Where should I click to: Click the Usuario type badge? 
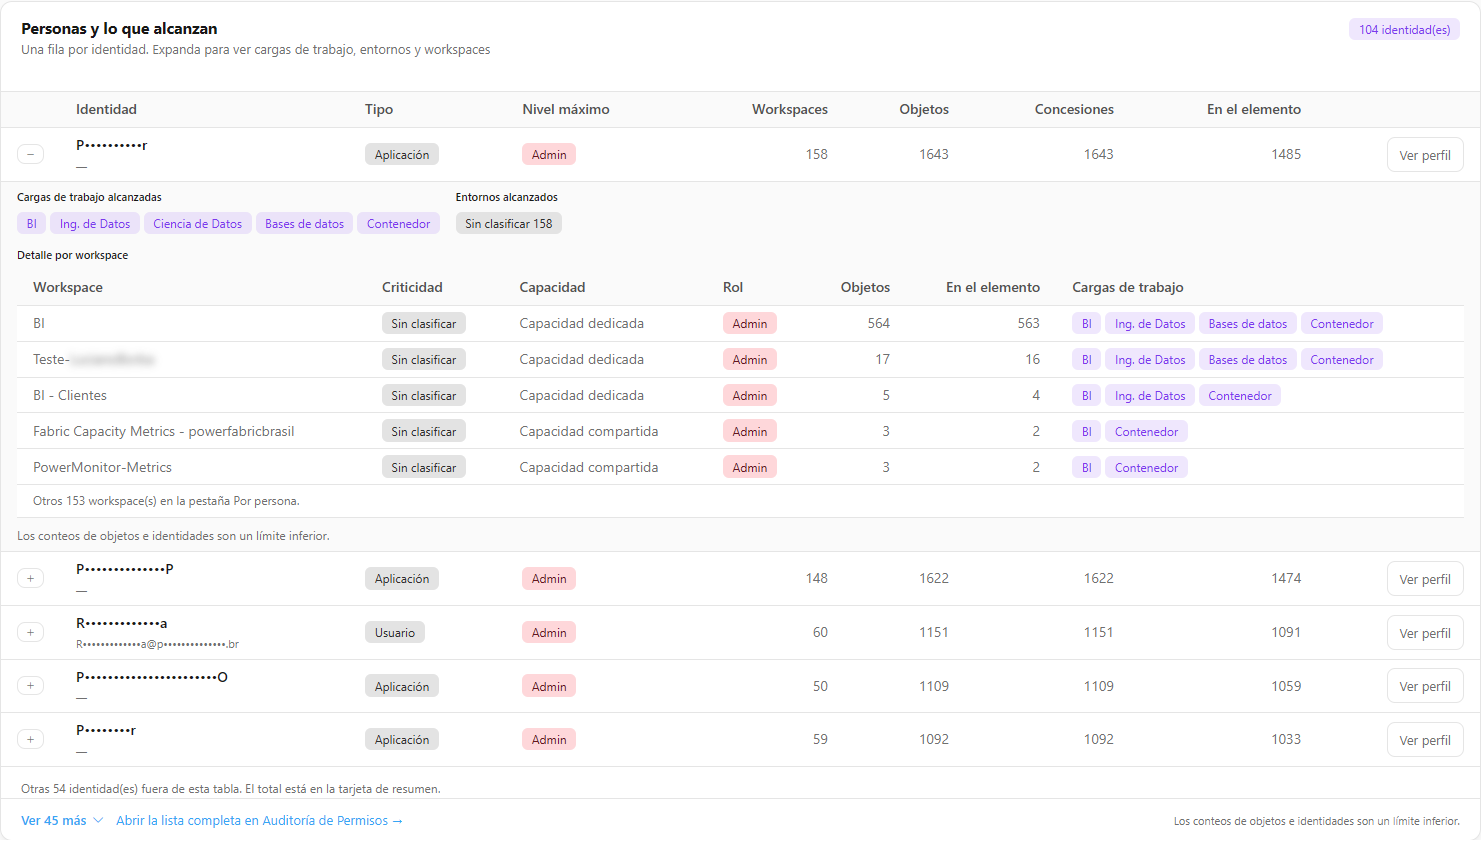click(x=395, y=633)
